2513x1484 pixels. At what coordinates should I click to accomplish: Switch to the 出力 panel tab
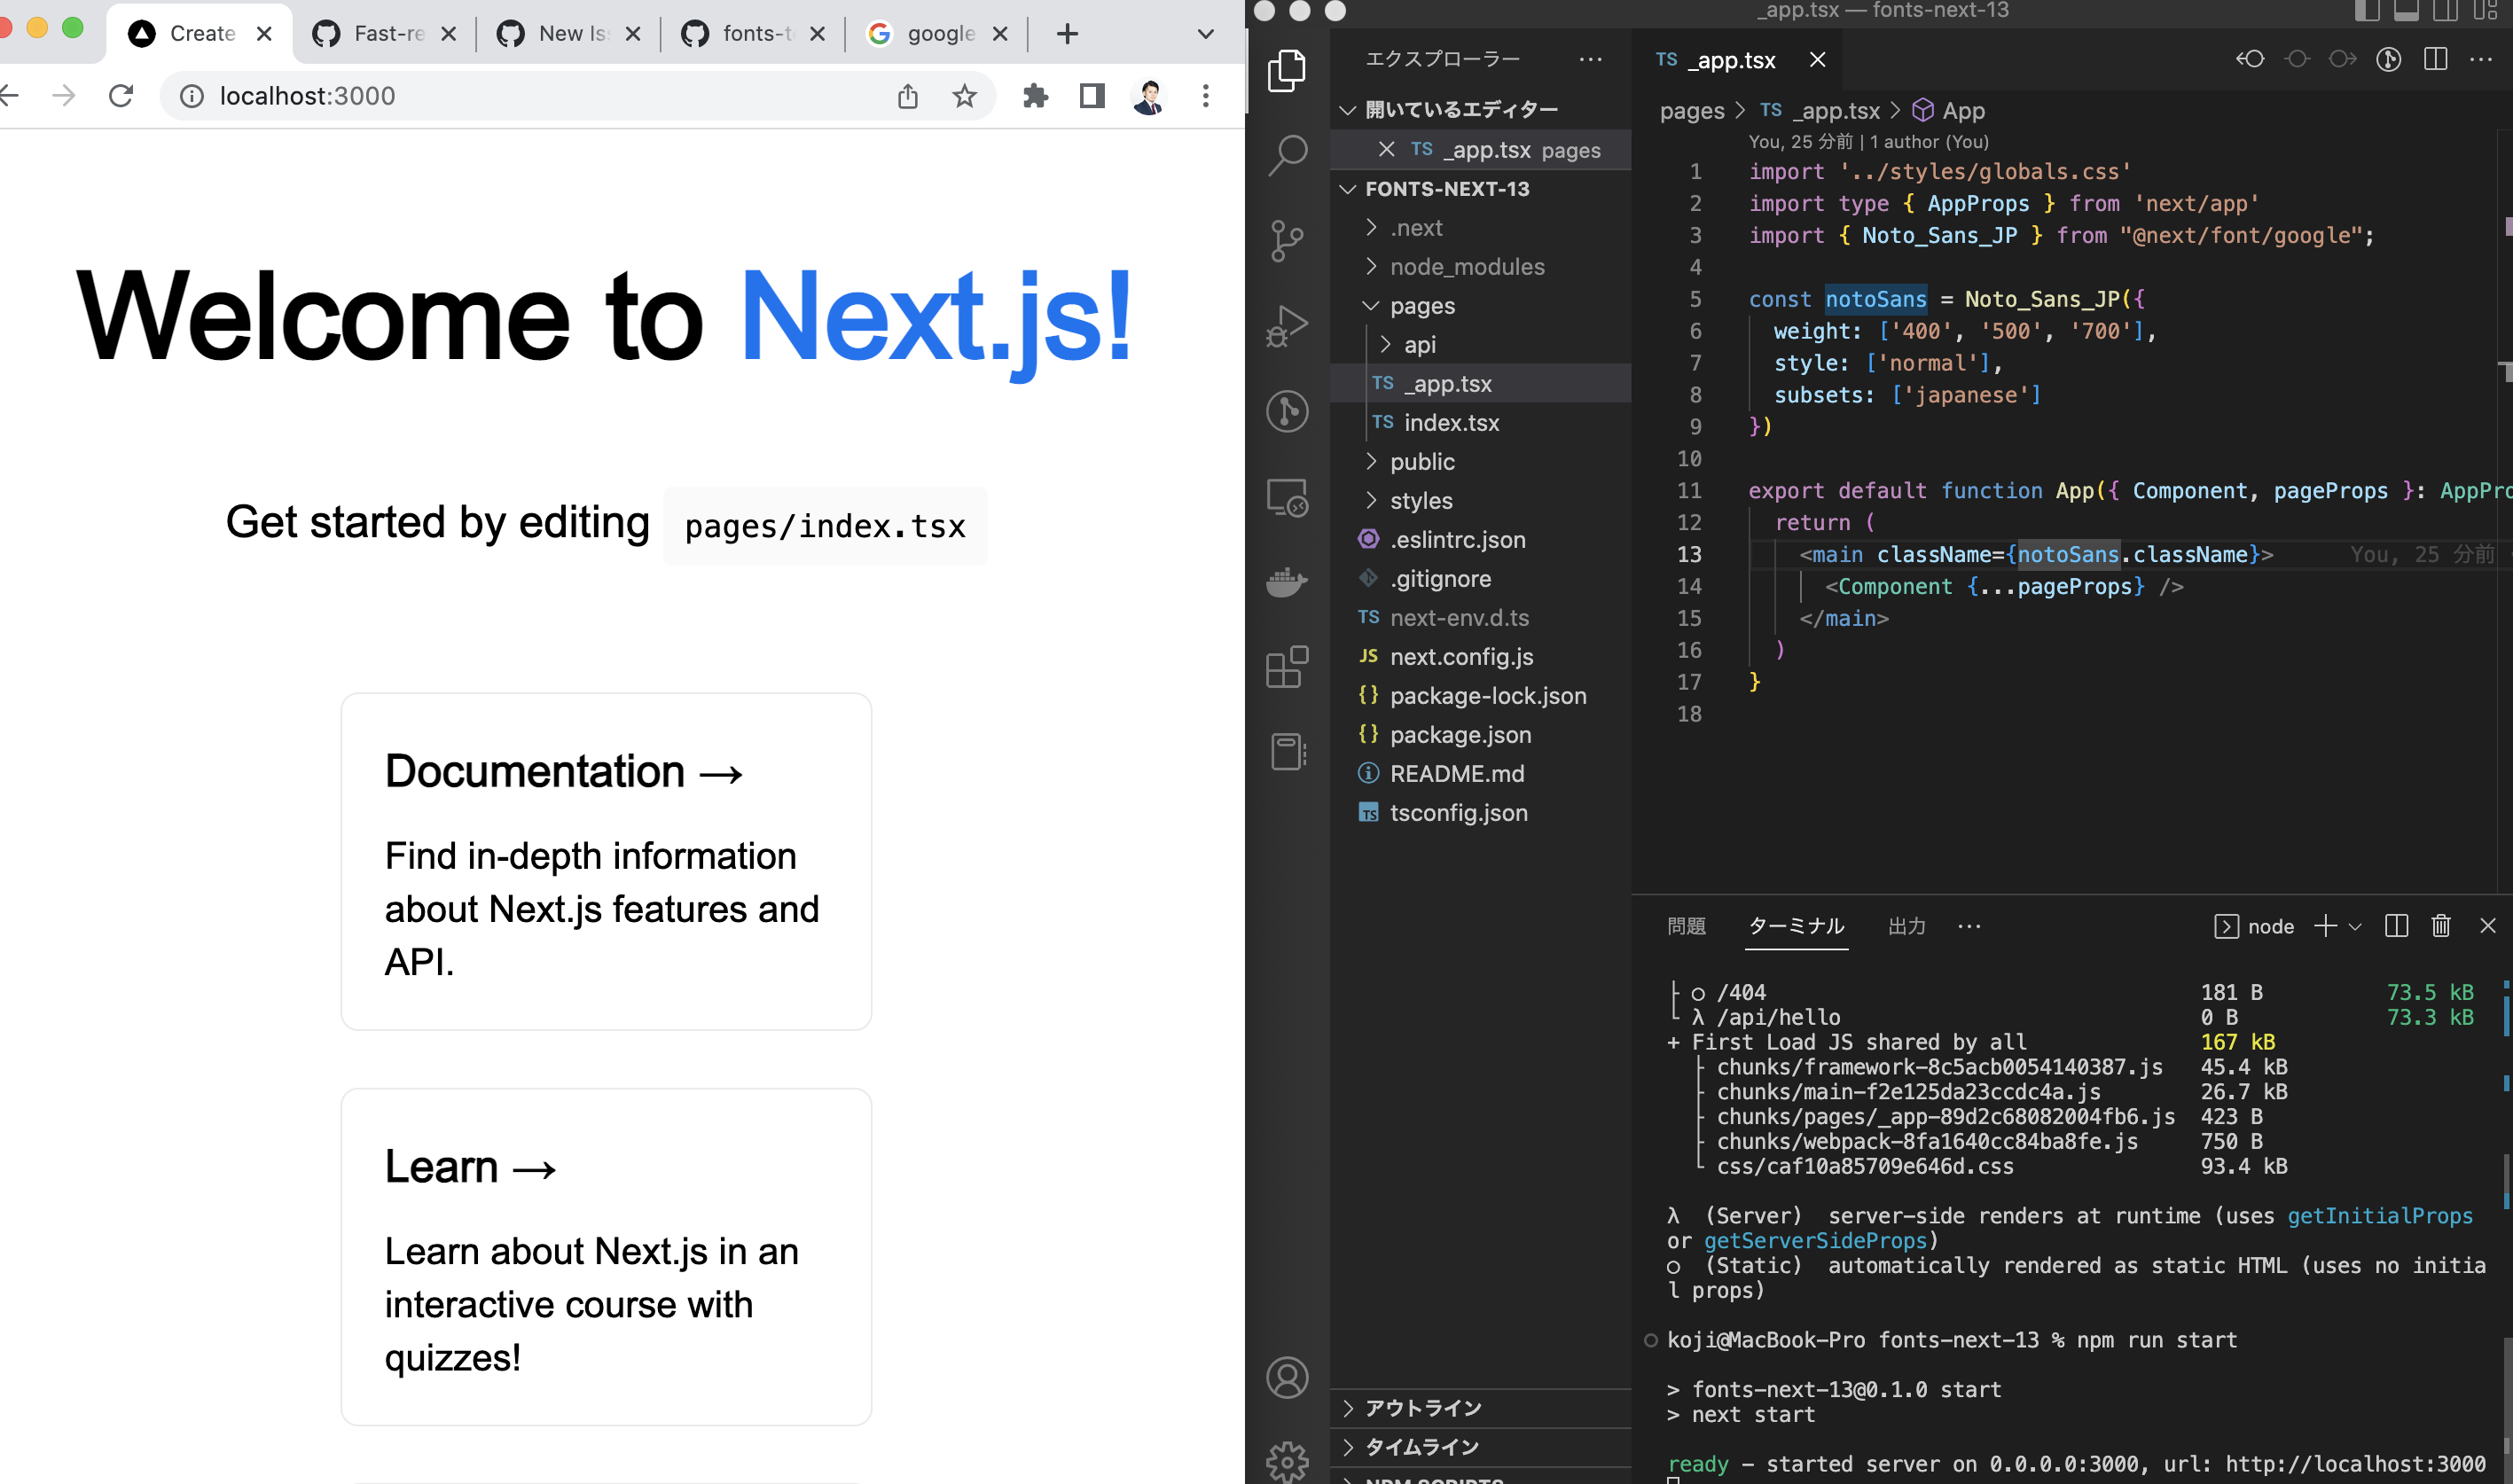tap(1907, 926)
